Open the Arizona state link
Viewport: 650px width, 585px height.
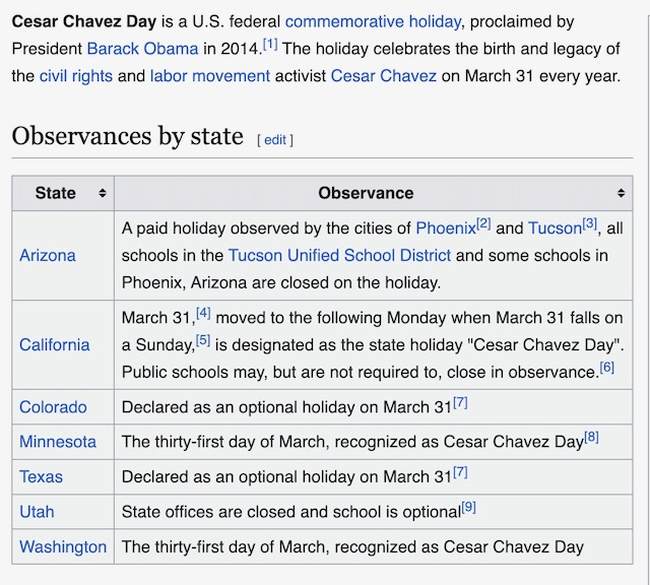click(x=47, y=255)
